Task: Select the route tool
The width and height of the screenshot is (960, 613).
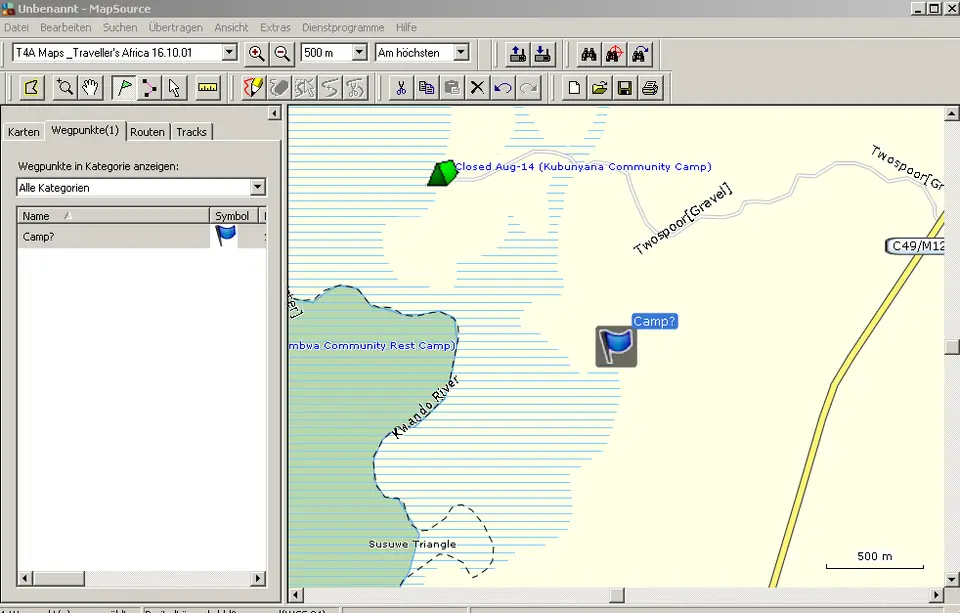Action: 149,88
